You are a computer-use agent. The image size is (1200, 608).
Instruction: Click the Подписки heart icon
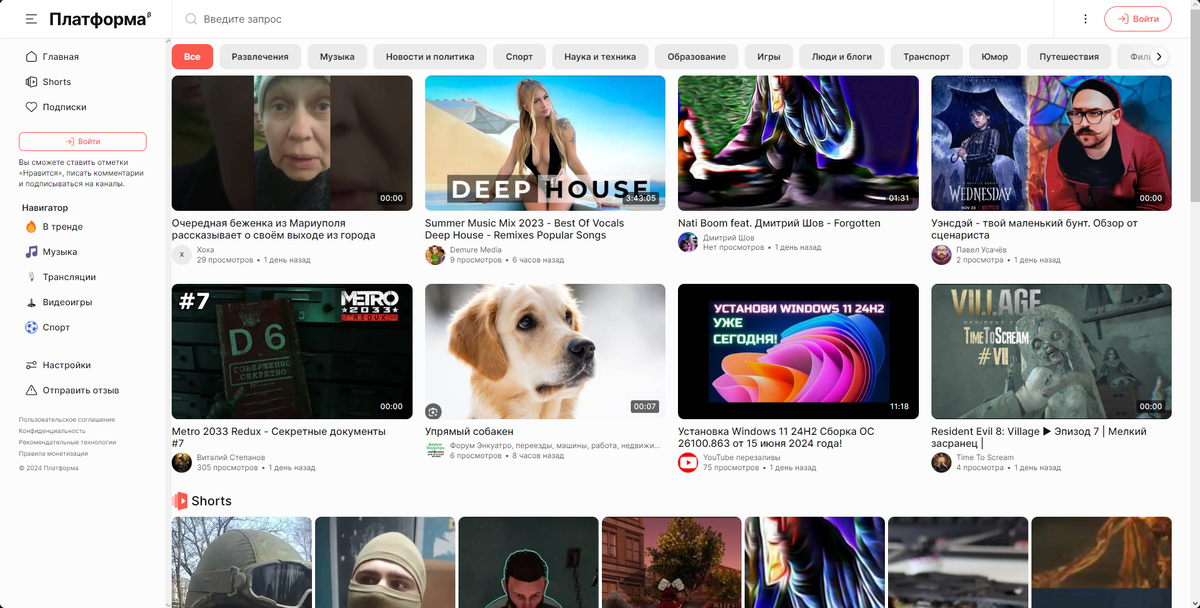coord(32,107)
